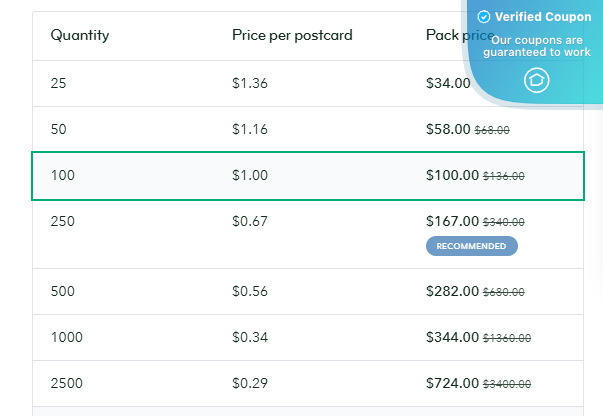Screen dimensions: 603x416
Task: Click the $0.56 per postcard price
Action: (250, 291)
